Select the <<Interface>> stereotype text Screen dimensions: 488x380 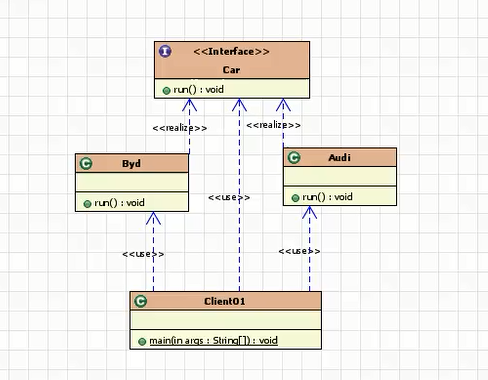231,52
